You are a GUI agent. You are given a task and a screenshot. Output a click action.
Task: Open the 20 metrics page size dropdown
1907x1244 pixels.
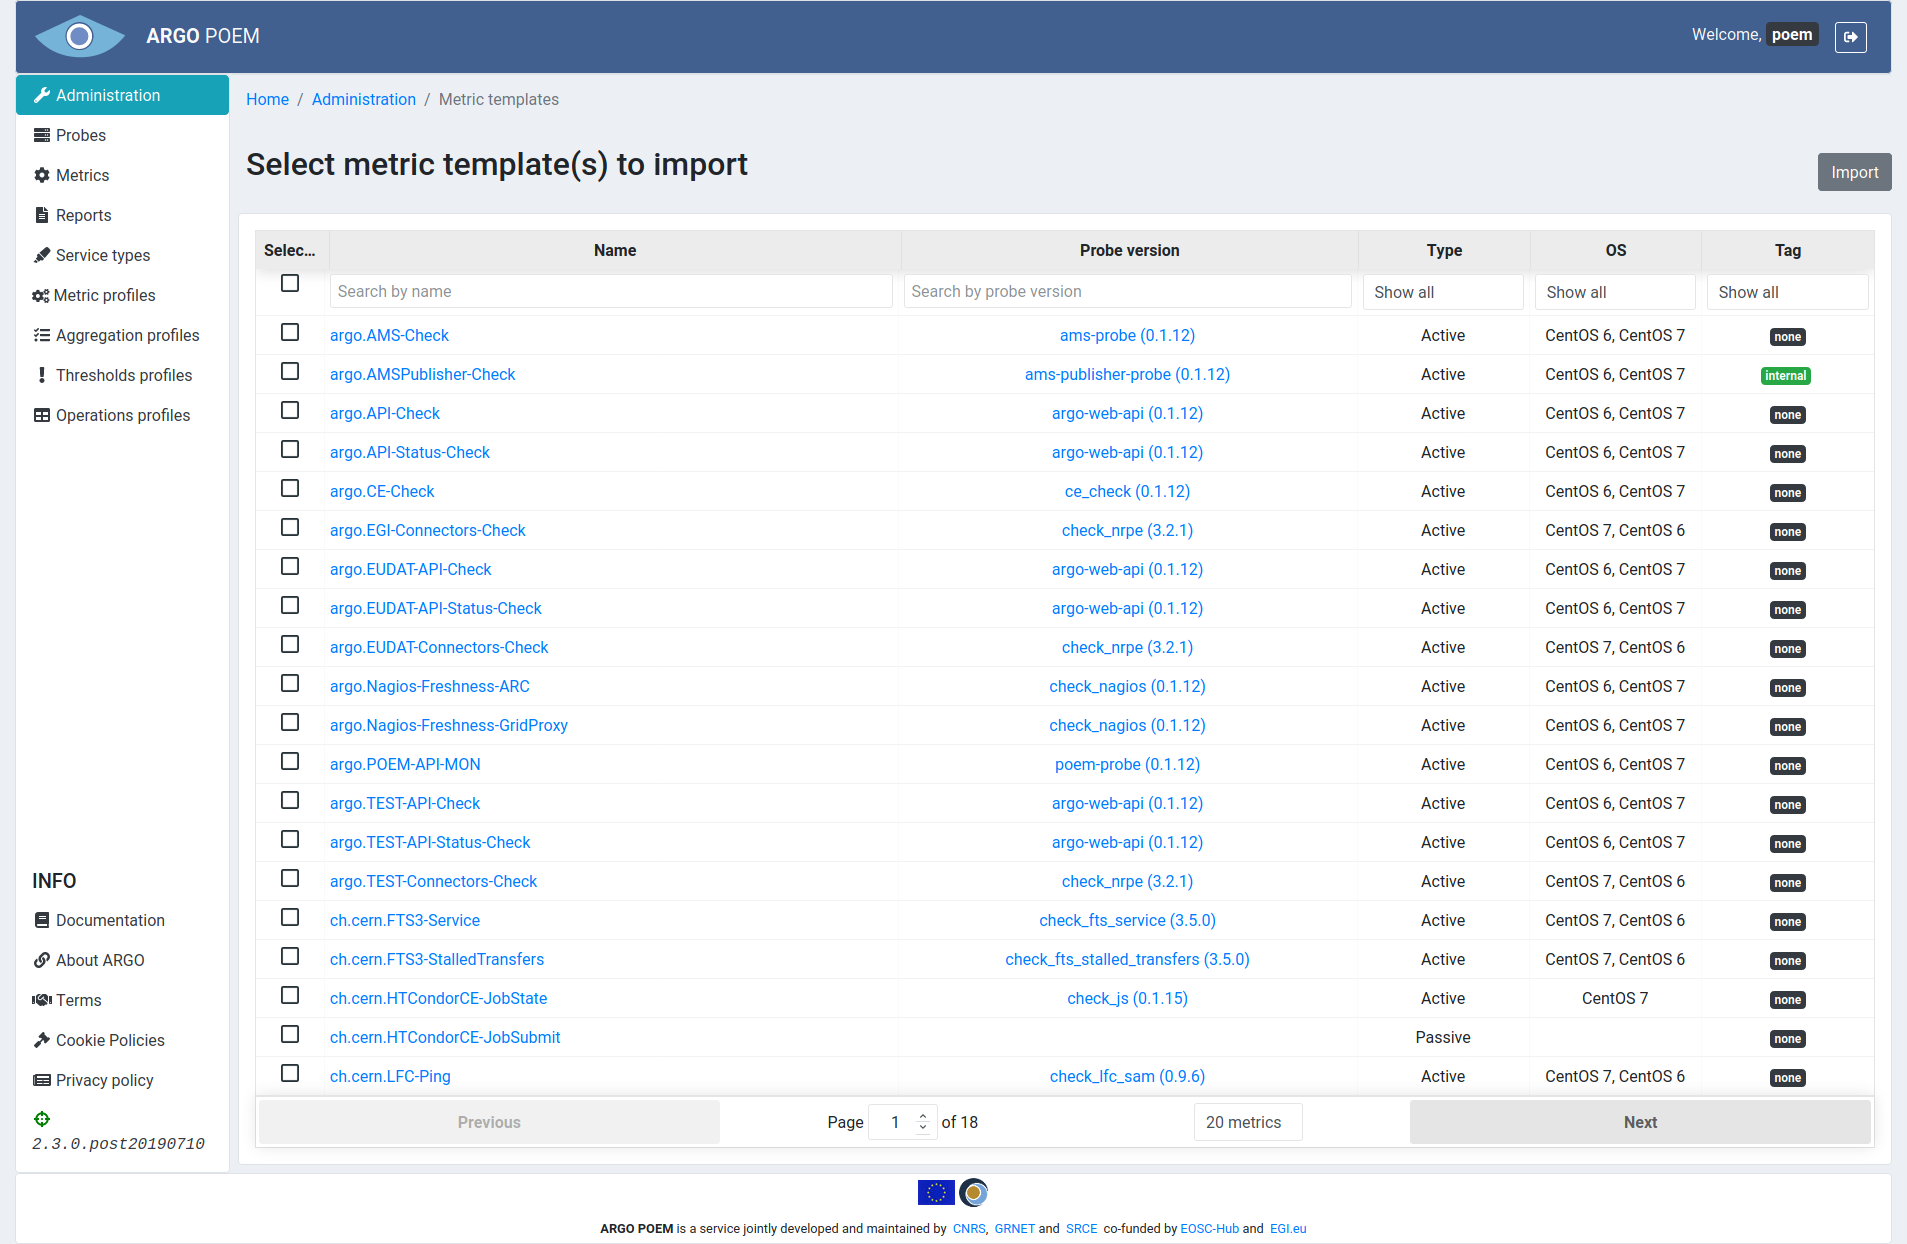point(1248,1122)
